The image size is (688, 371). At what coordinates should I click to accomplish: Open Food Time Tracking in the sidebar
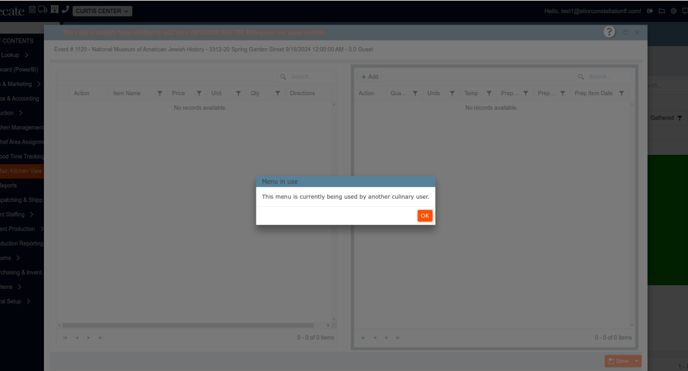(22, 157)
